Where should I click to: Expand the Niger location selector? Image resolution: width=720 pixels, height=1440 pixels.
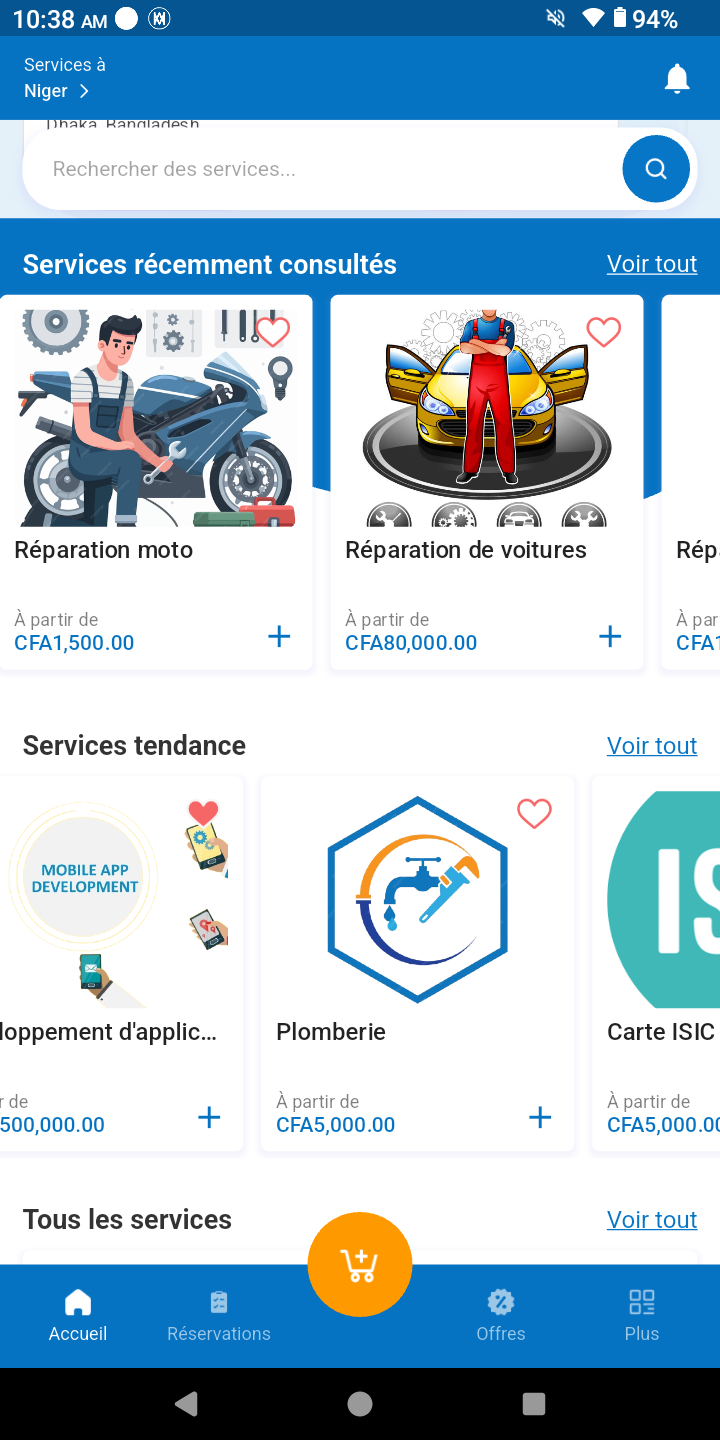(x=57, y=91)
